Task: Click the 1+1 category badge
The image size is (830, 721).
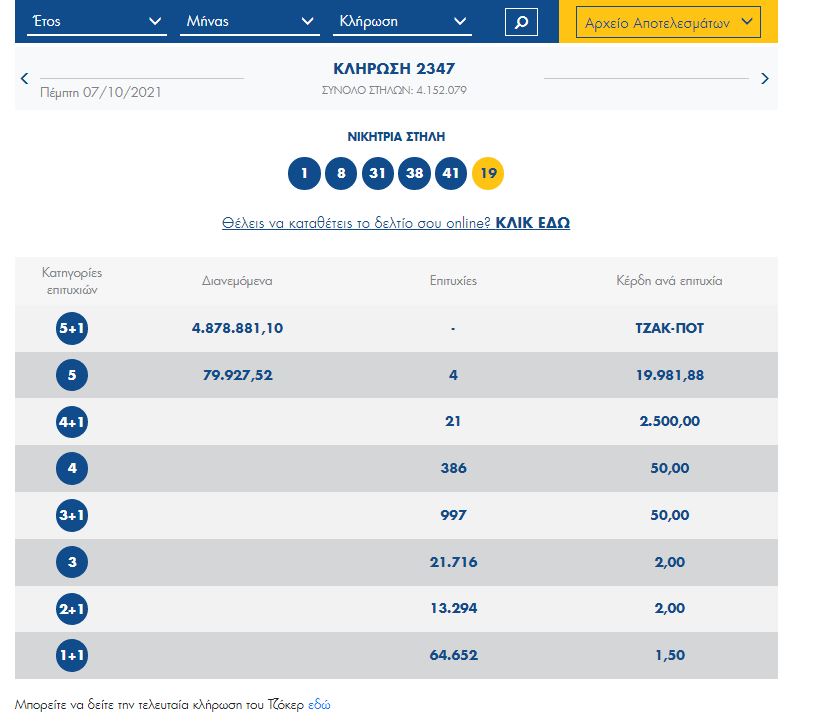Action: pos(72,656)
